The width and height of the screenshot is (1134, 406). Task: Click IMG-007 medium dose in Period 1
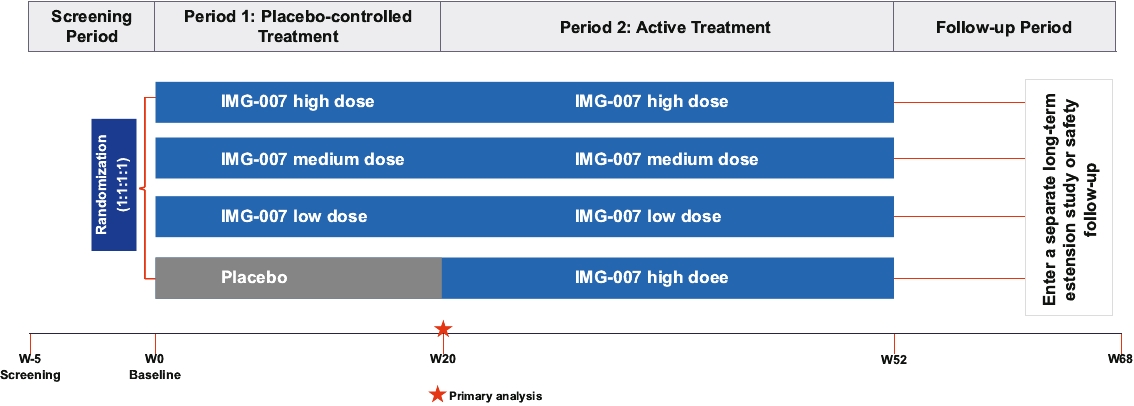[312, 159]
